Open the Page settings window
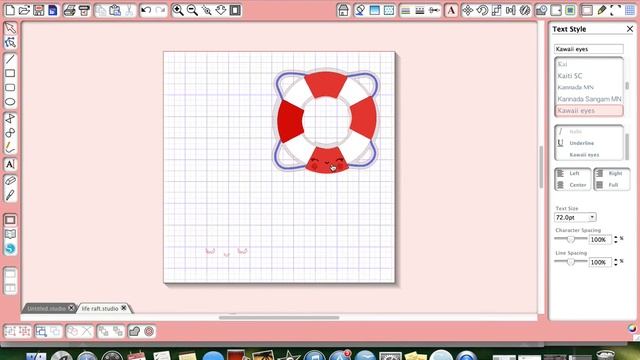The image size is (640, 360). pyautogui.click(x=587, y=10)
